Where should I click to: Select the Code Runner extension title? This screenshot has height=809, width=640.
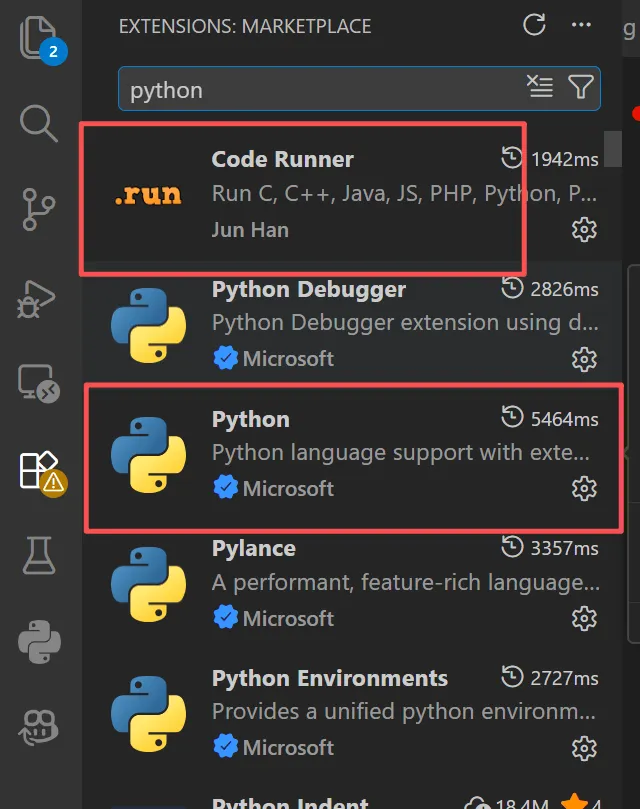point(282,159)
